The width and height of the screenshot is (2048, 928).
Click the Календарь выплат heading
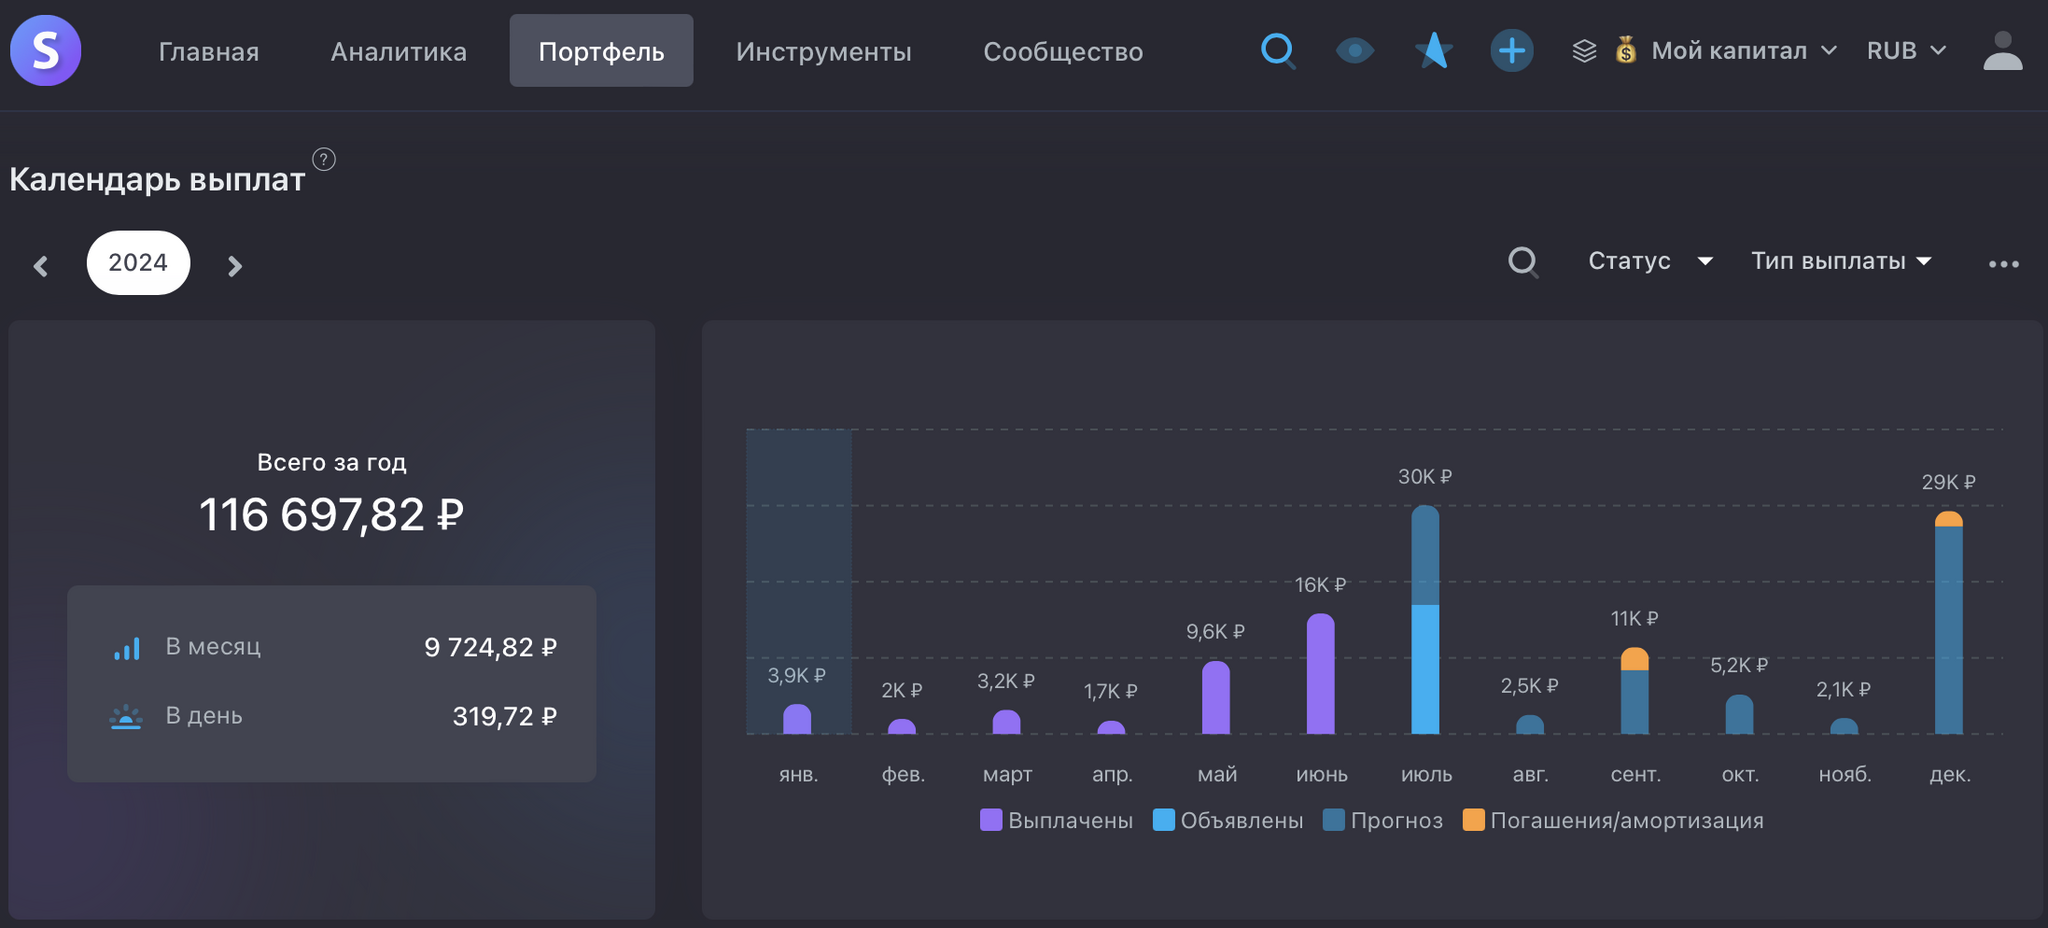(157, 180)
